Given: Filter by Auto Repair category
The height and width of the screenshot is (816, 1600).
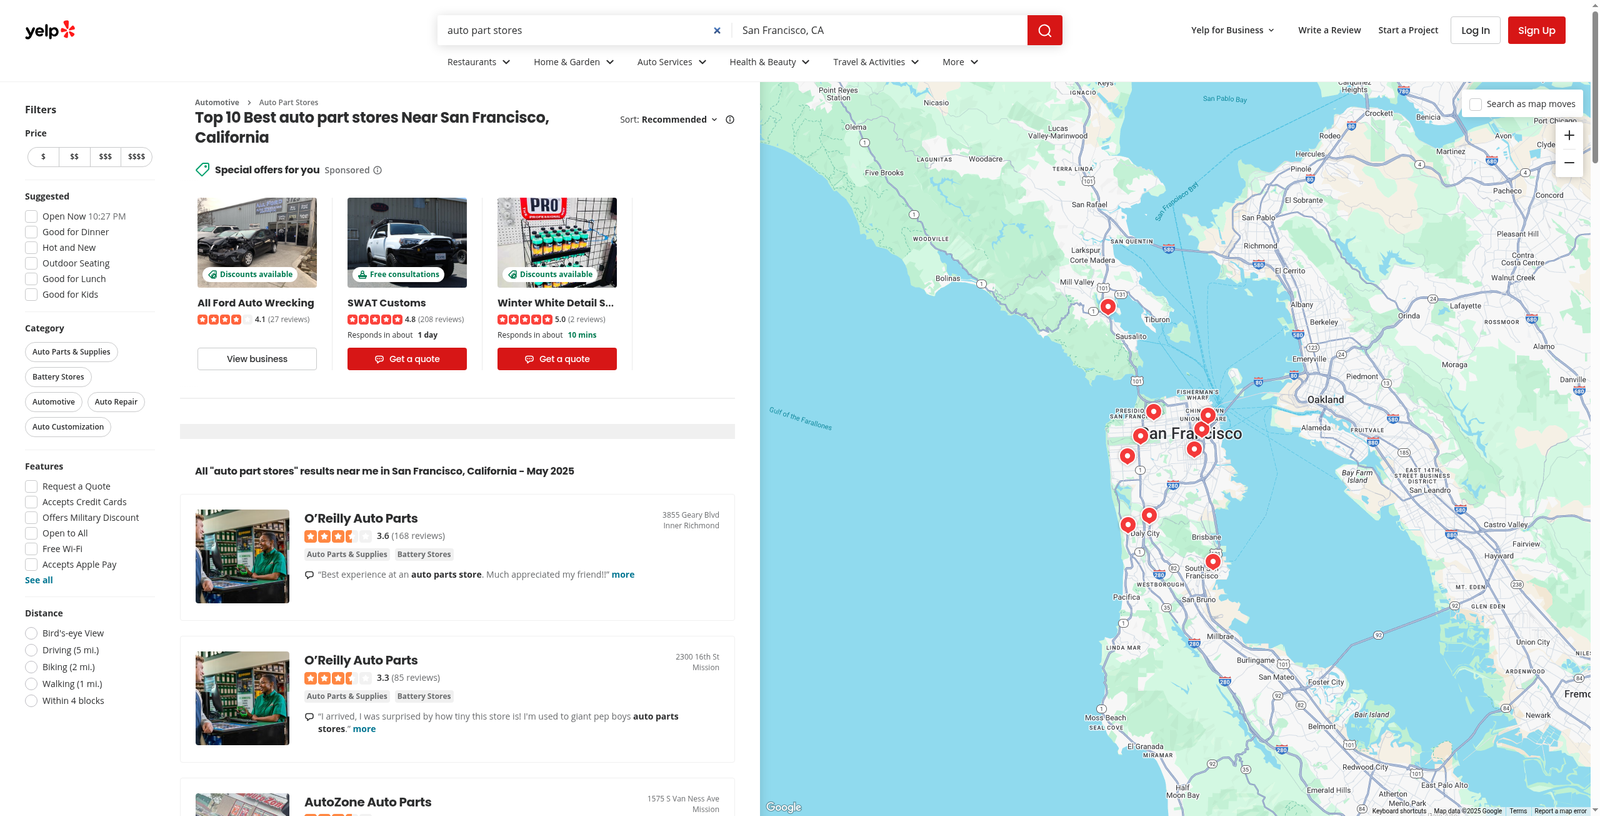Looking at the screenshot, I should [x=116, y=402].
